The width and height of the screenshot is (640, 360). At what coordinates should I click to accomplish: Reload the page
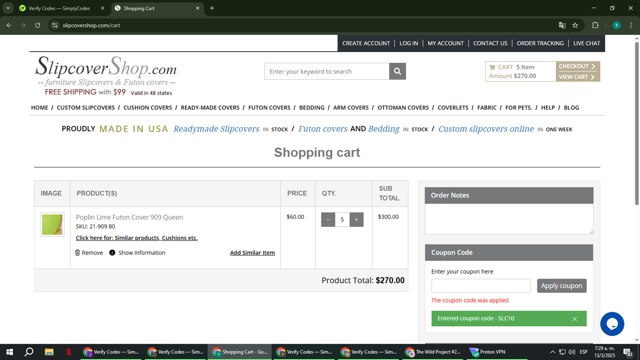point(38,25)
